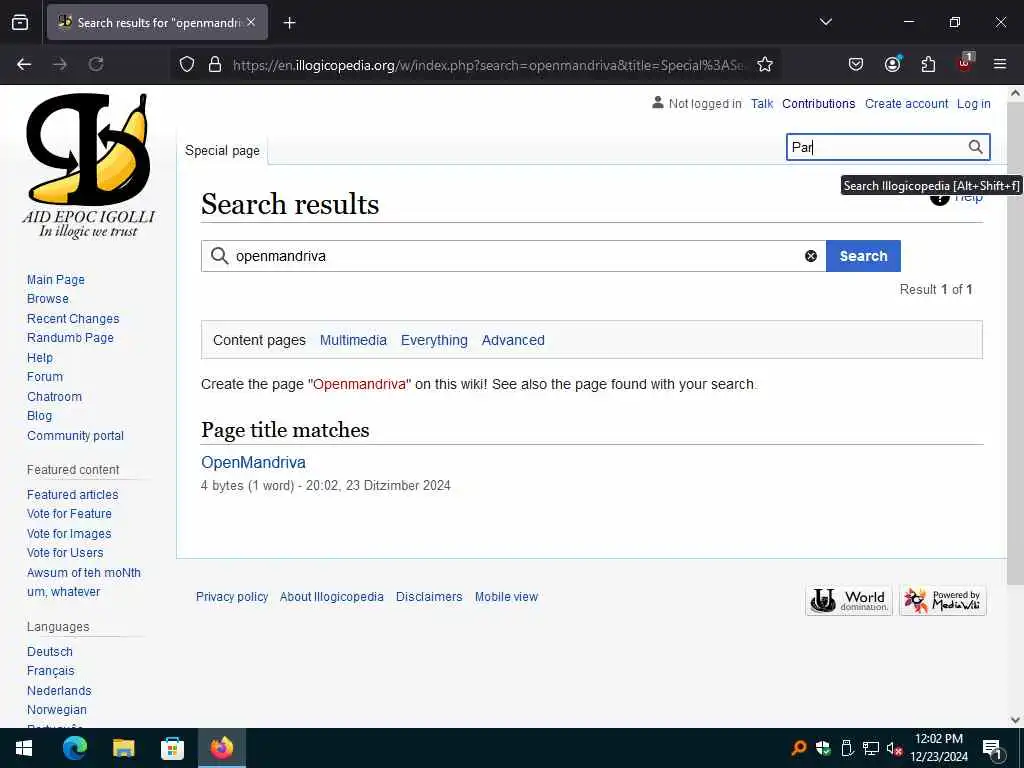Expand the list all tabs chevron
1024x768 pixels.
coord(825,22)
